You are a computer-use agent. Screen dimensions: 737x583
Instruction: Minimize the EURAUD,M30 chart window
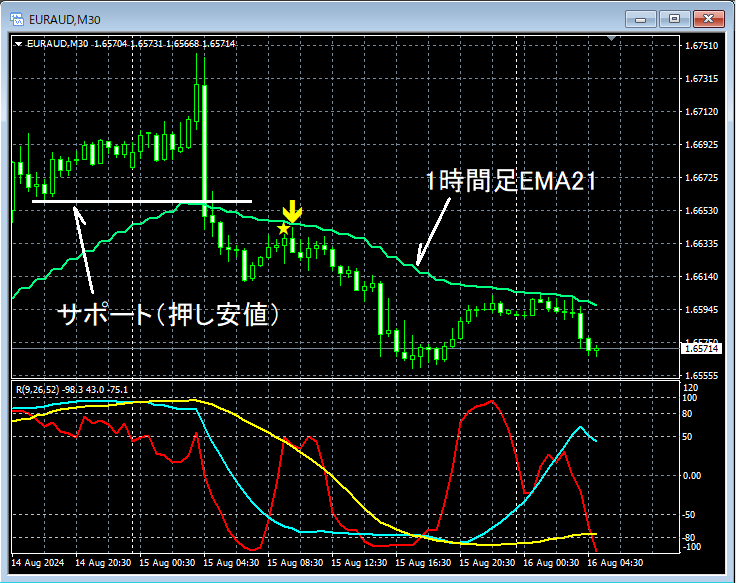pyautogui.click(x=640, y=19)
